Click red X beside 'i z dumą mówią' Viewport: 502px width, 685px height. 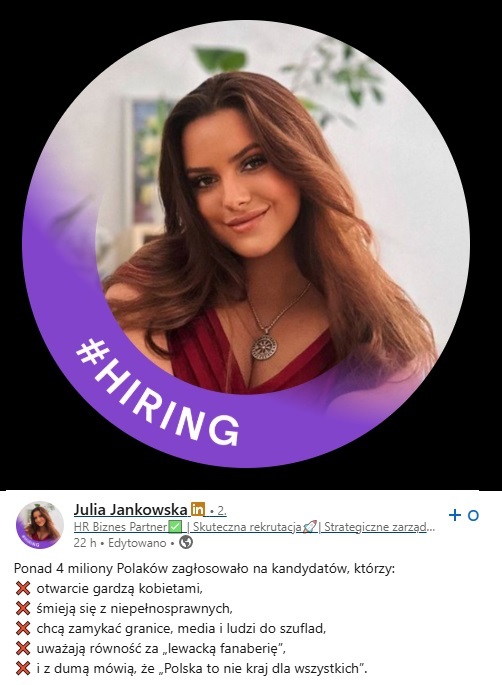(23, 668)
